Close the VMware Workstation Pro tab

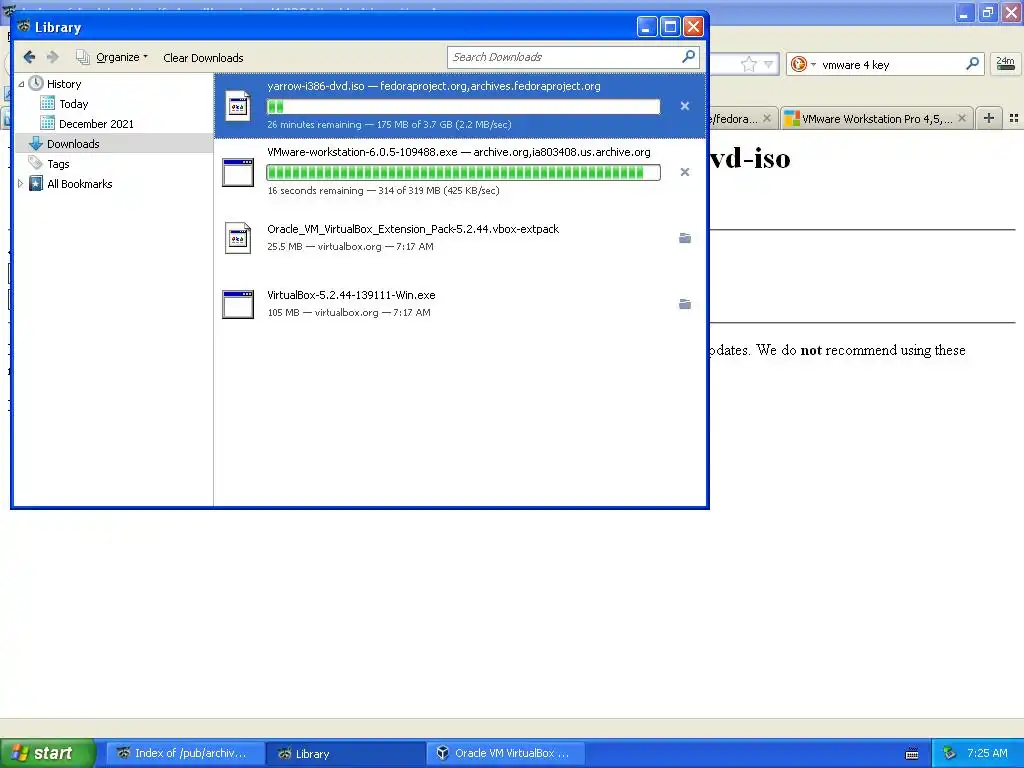click(962, 118)
